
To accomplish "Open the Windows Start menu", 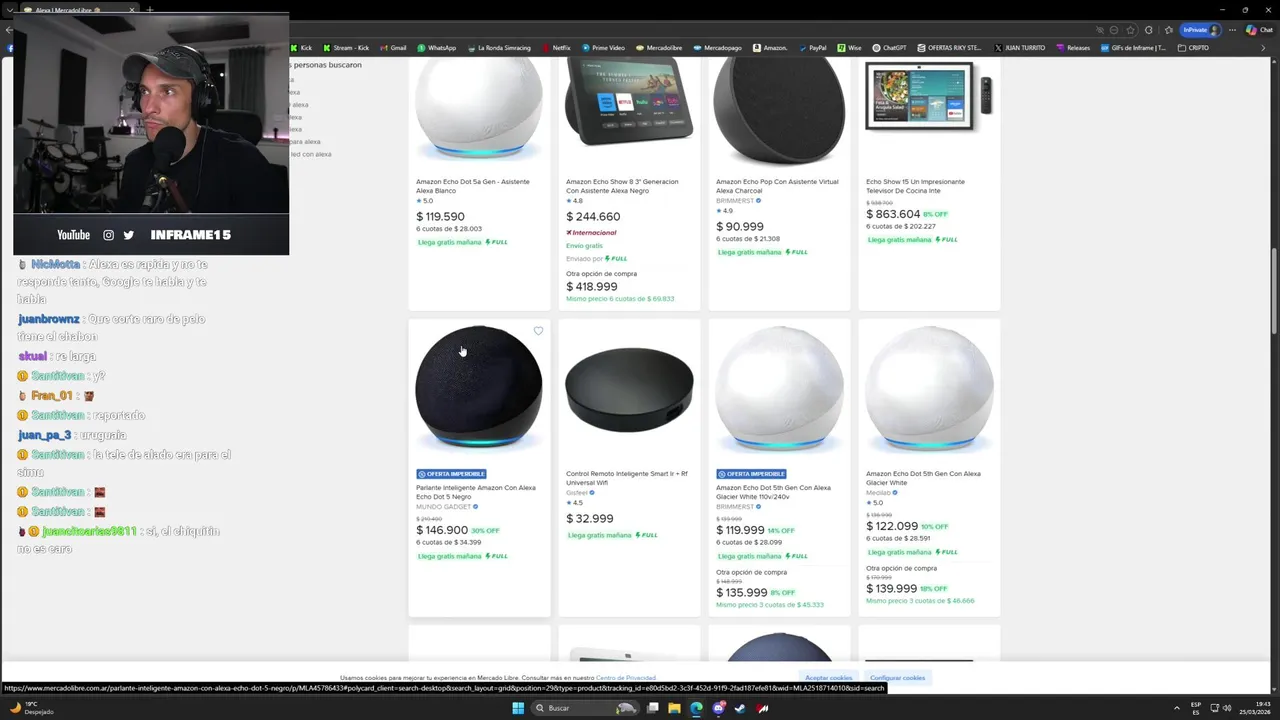I will tap(518, 708).
